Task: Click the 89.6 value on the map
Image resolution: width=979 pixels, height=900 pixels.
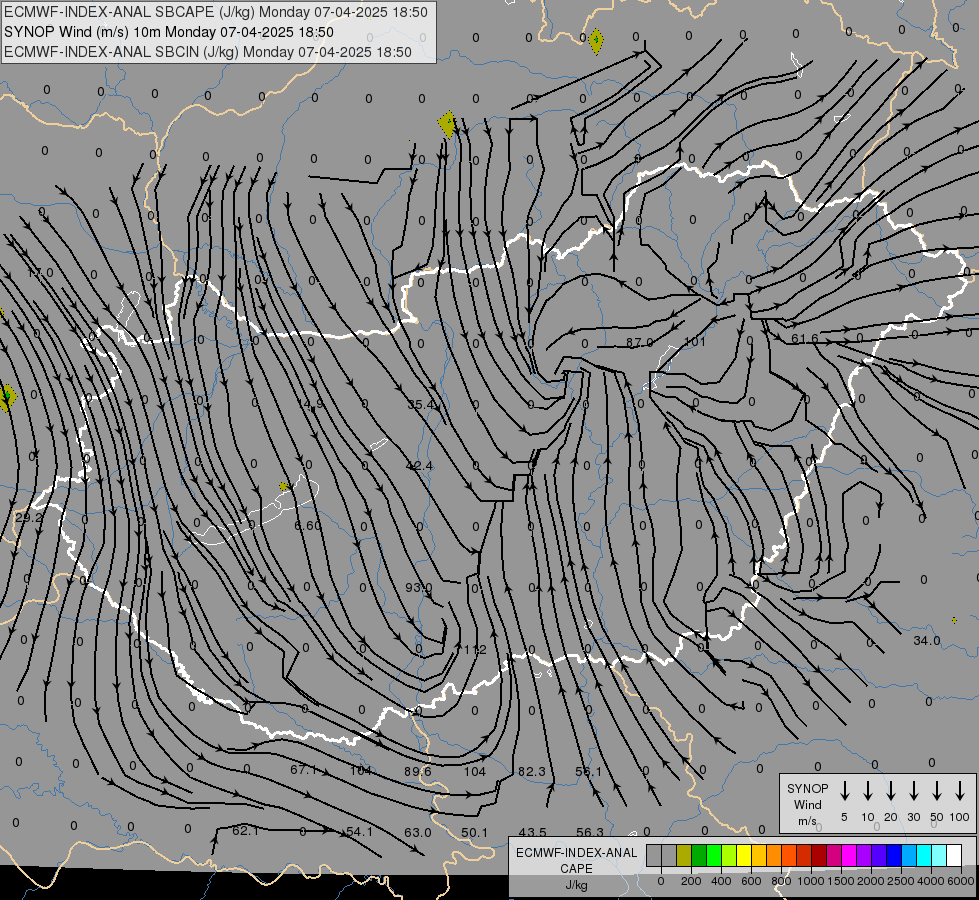Action: coord(418,771)
